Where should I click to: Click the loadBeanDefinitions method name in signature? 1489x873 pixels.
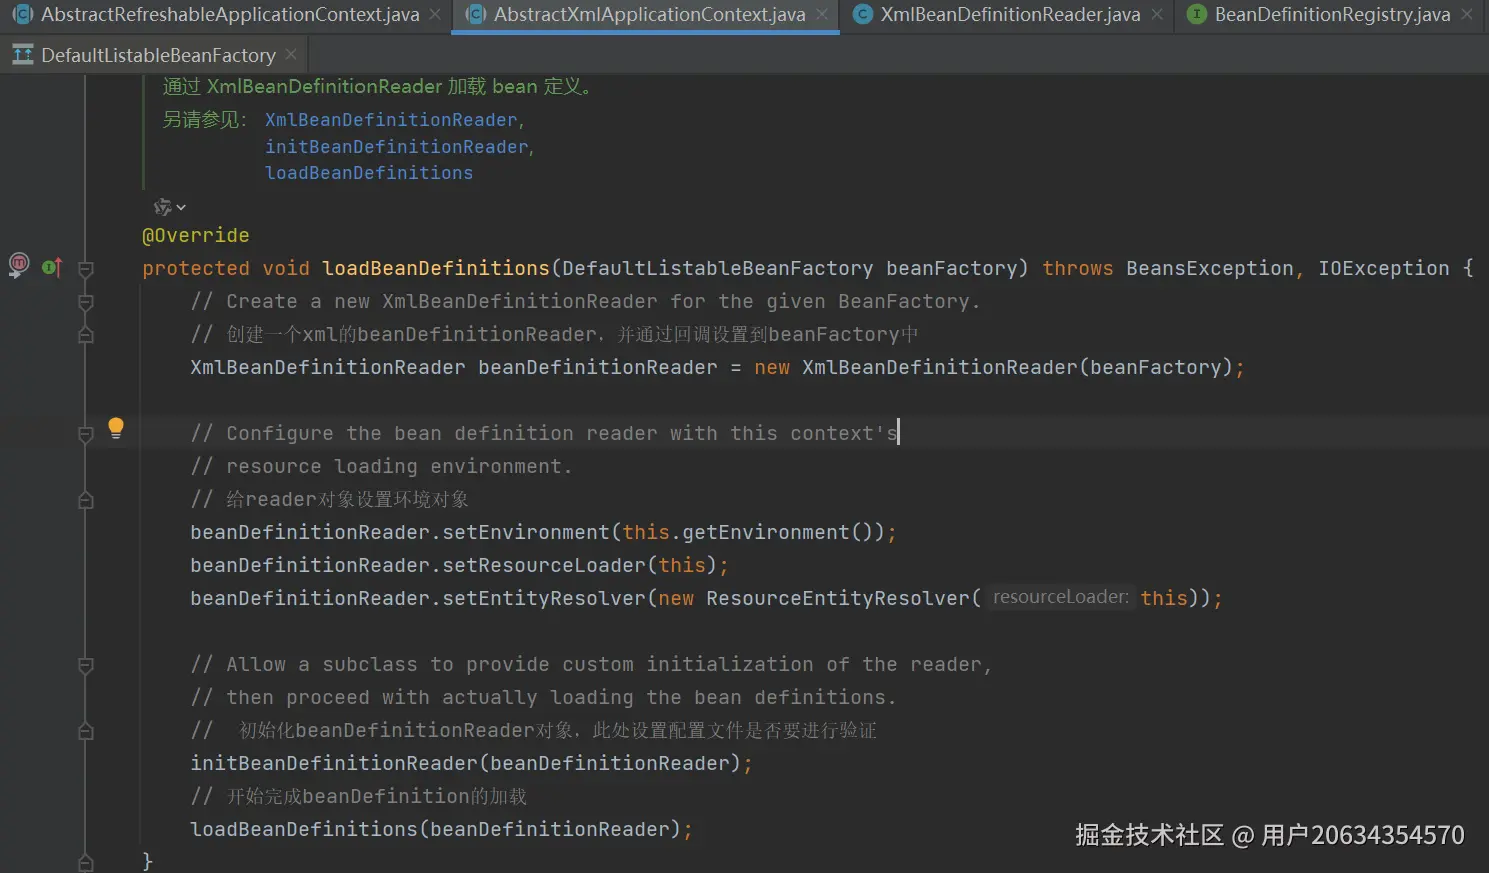436,268
